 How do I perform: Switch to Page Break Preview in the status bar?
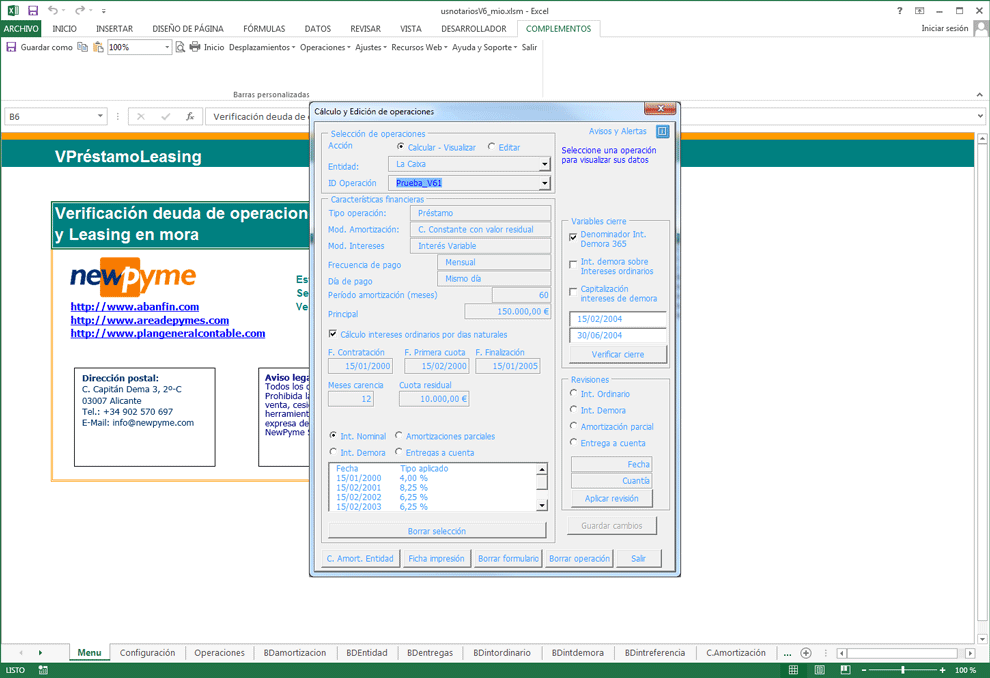tap(845, 670)
